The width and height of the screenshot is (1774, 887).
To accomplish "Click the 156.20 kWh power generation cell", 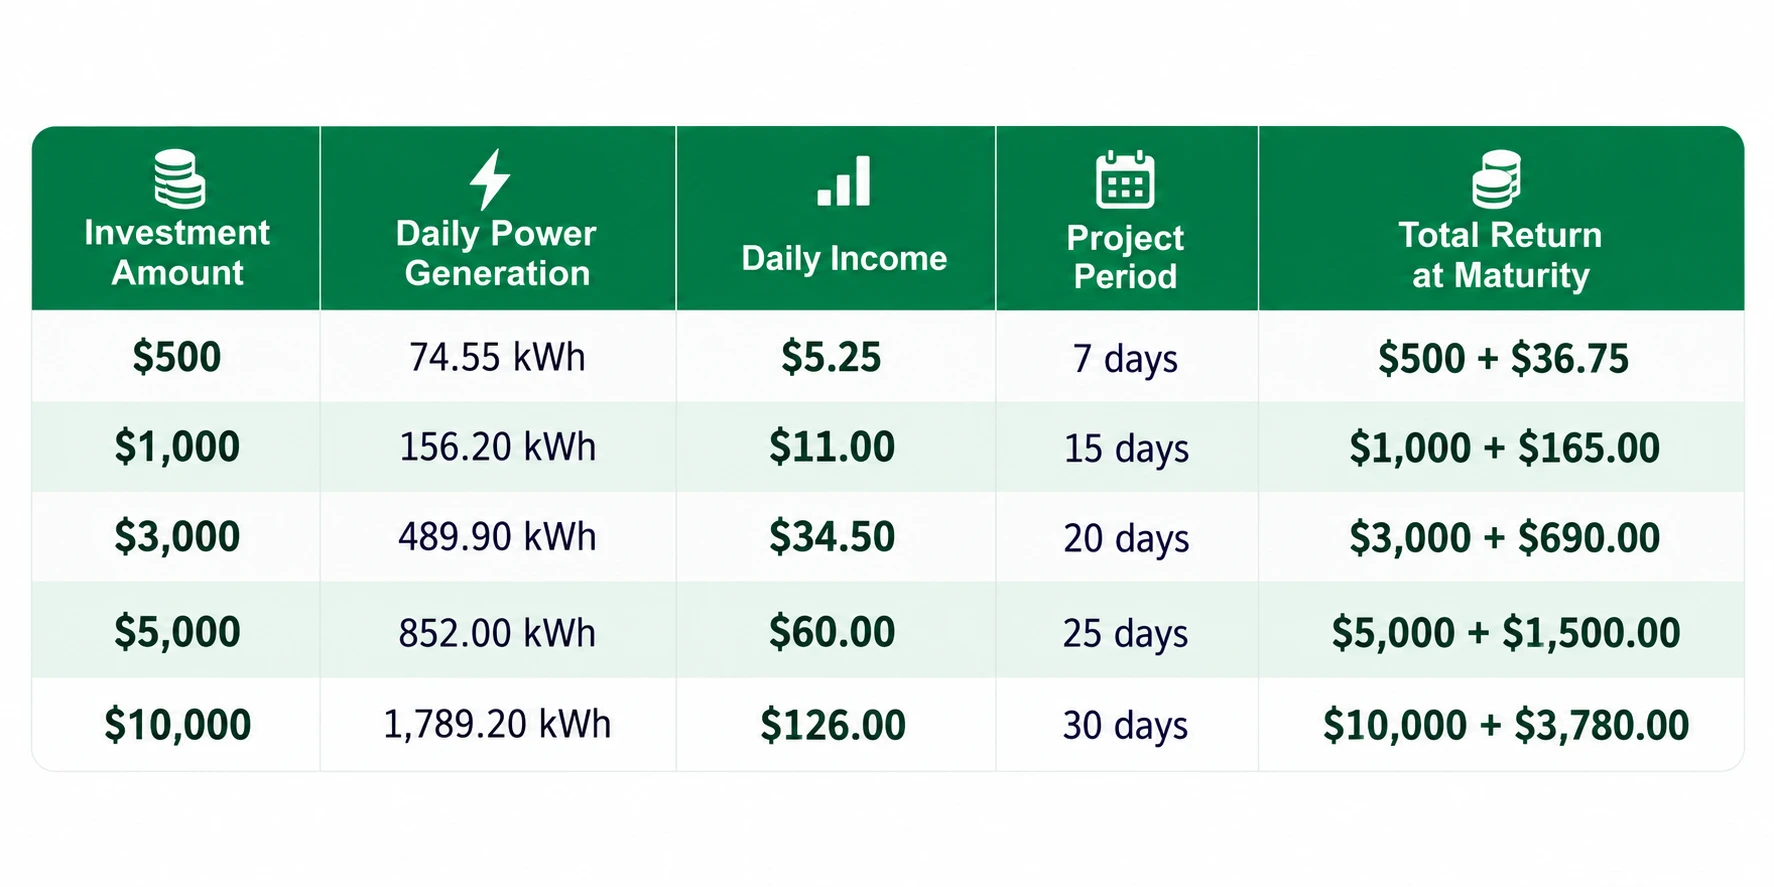I will click(497, 447).
